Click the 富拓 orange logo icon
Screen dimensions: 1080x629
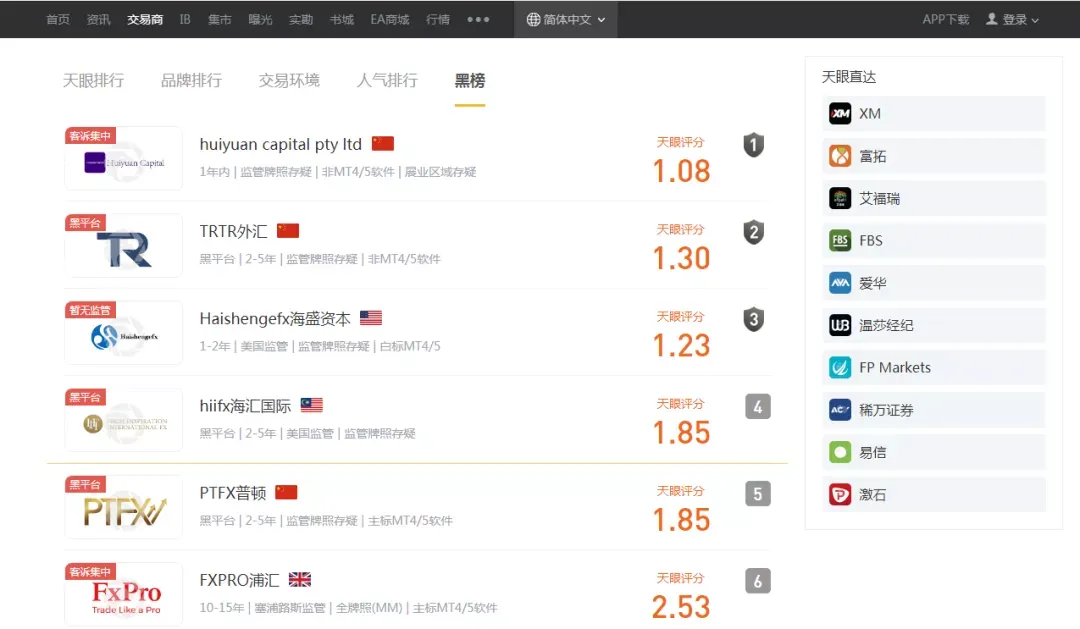840,156
